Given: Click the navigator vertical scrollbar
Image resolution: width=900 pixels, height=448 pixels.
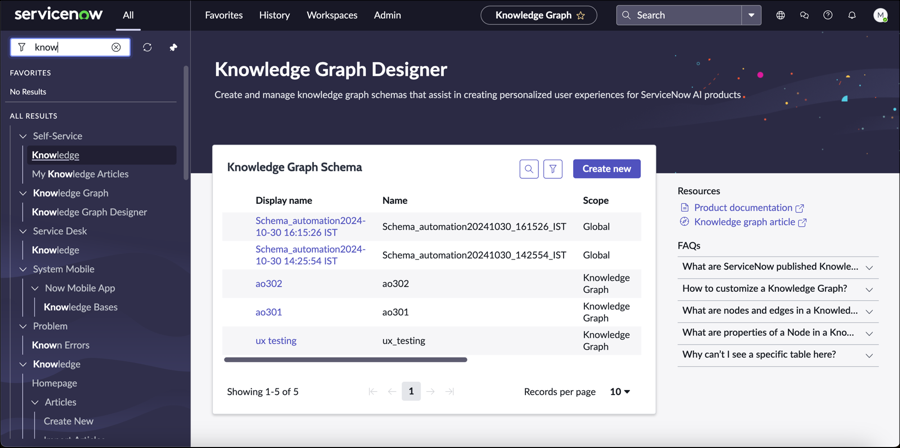Looking at the screenshot, I should (186, 123).
